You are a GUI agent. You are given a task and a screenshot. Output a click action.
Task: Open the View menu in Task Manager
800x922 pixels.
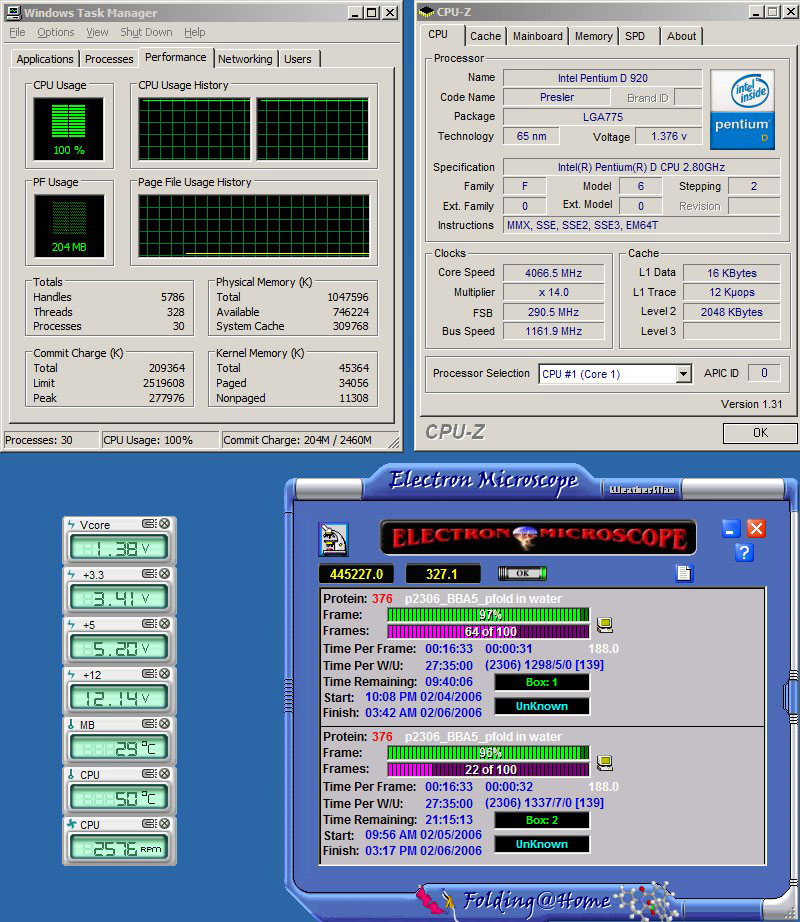[97, 32]
